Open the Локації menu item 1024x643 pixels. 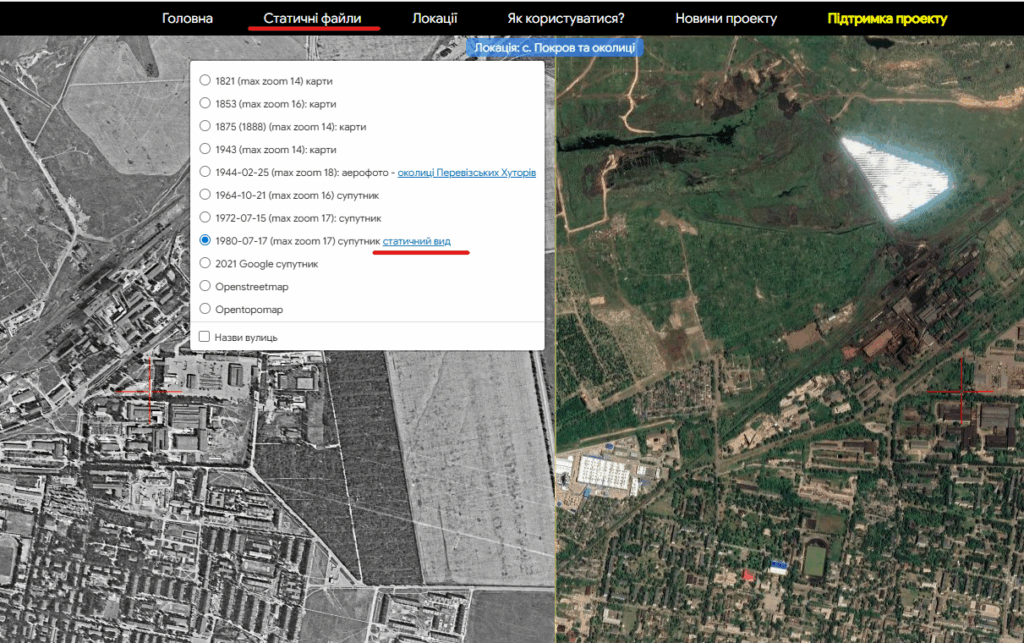point(434,18)
